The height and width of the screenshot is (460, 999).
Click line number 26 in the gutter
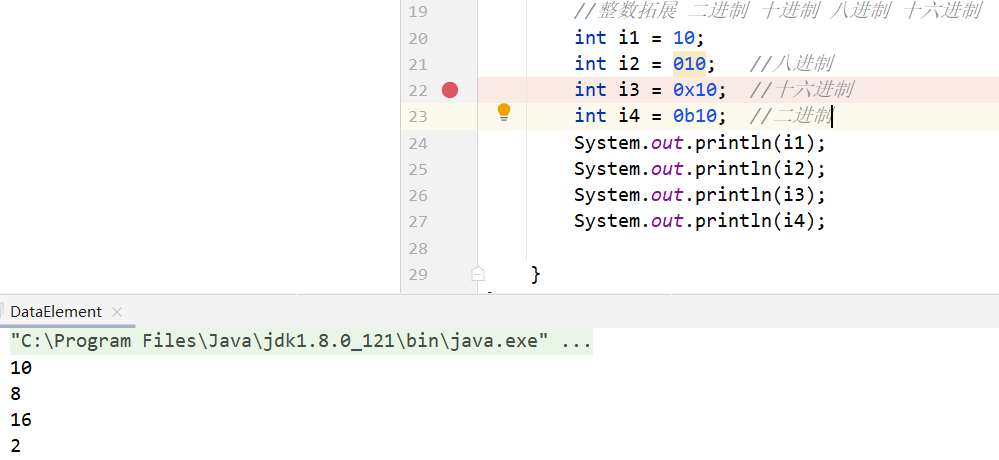click(x=418, y=196)
